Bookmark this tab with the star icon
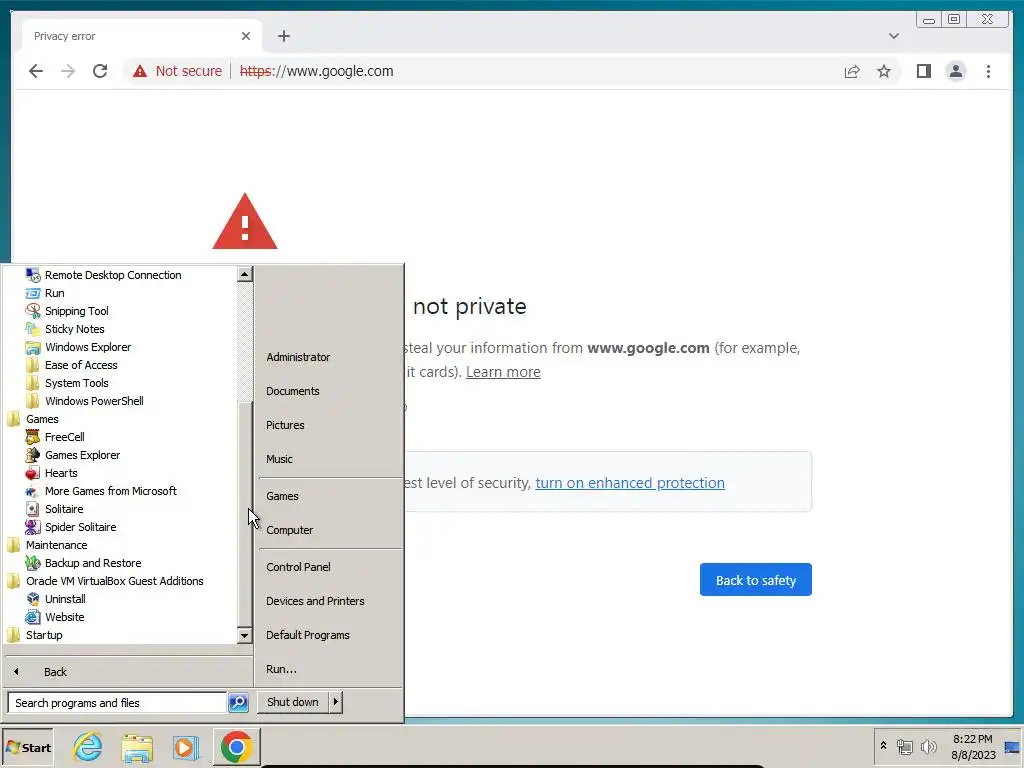Viewport: 1024px width, 768px height. [x=884, y=71]
